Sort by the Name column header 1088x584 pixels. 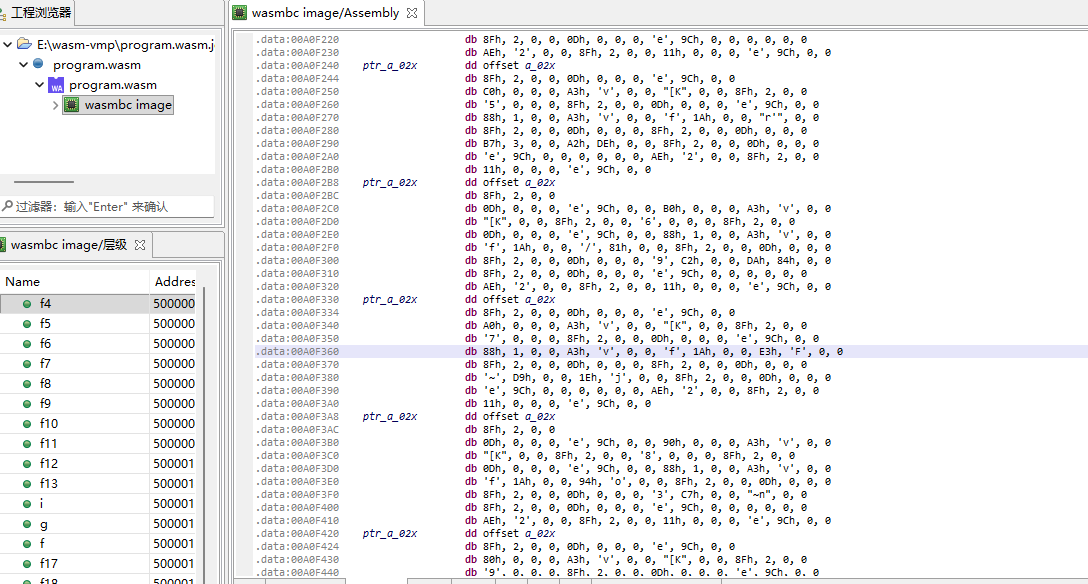click(x=74, y=282)
